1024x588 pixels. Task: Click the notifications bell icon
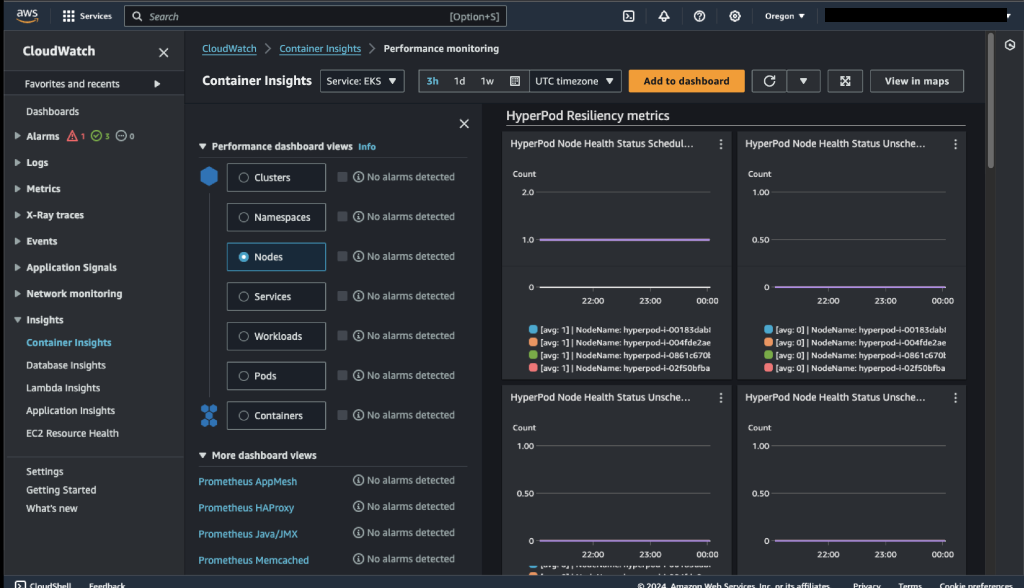tap(664, 16)
